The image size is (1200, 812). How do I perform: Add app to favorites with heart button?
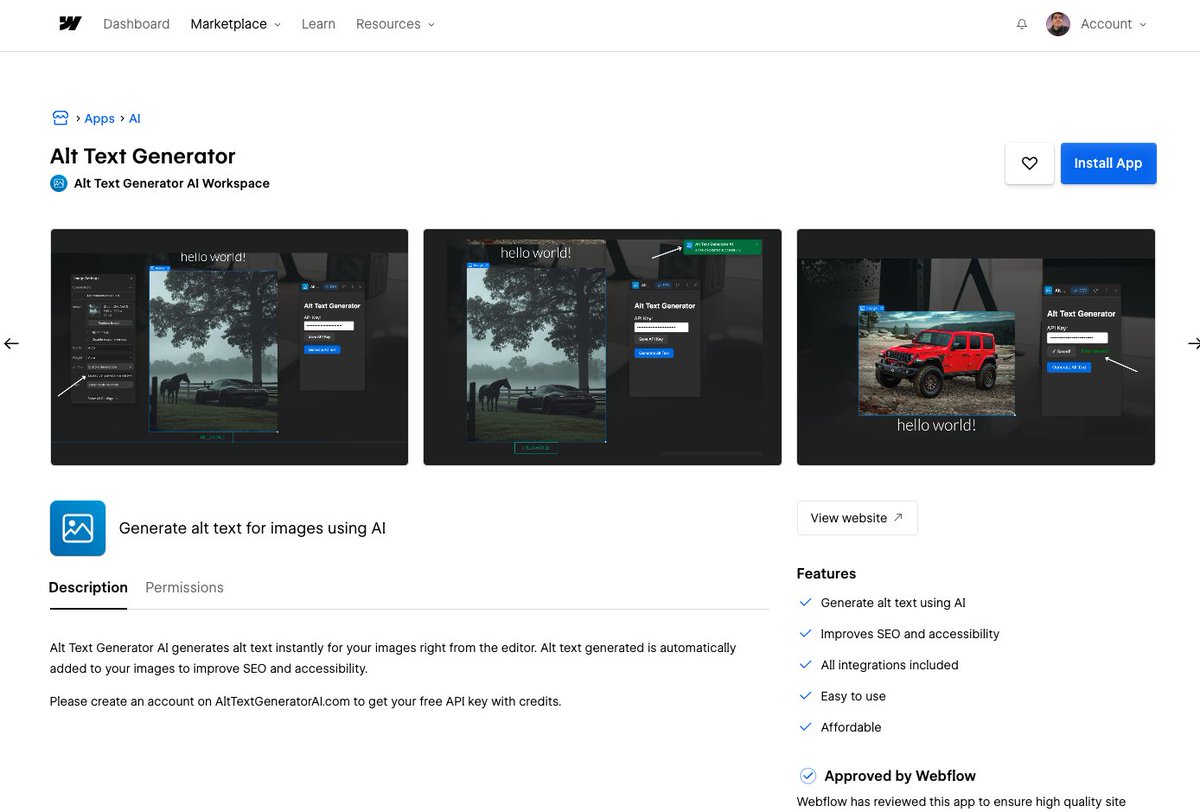(1030, 163)
